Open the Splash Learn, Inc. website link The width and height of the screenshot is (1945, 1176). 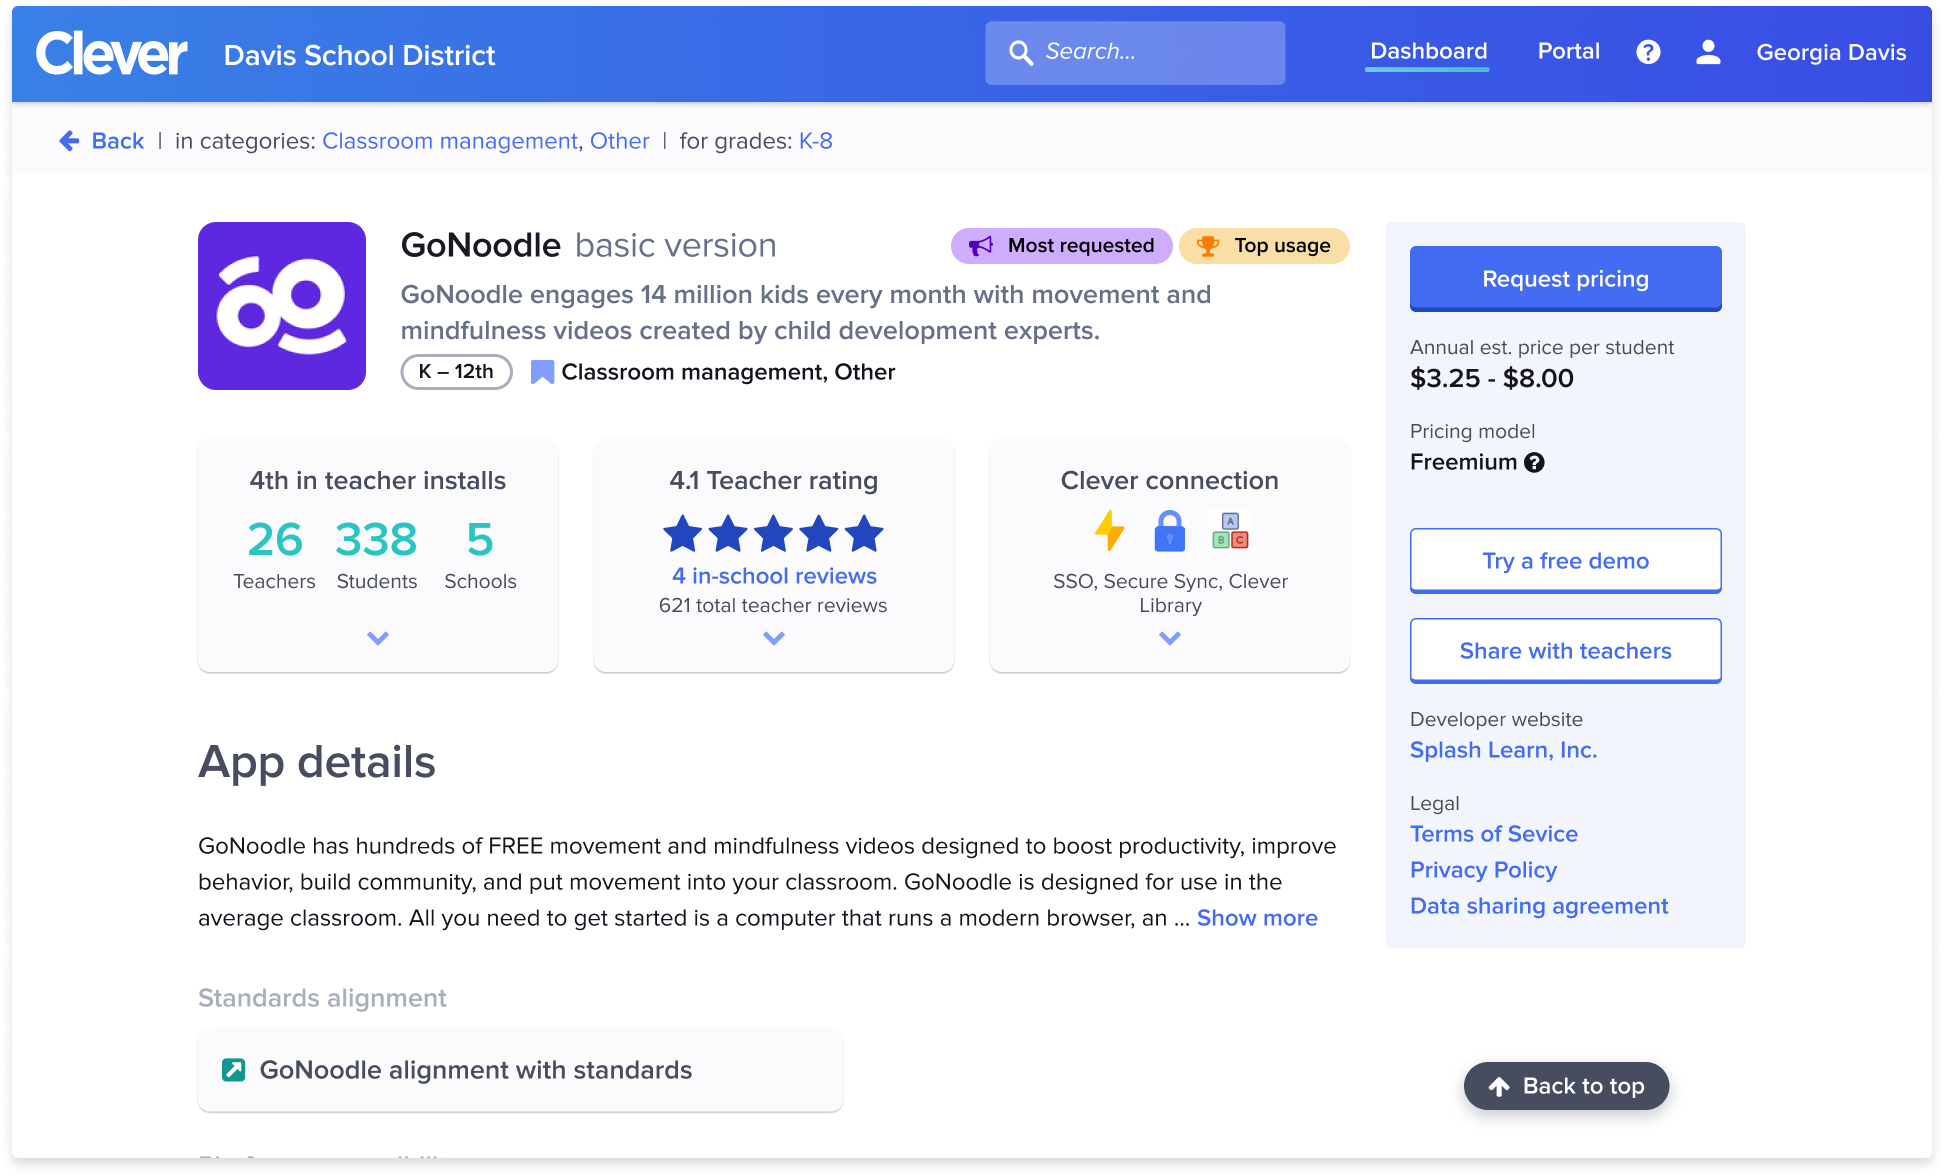1503,750
